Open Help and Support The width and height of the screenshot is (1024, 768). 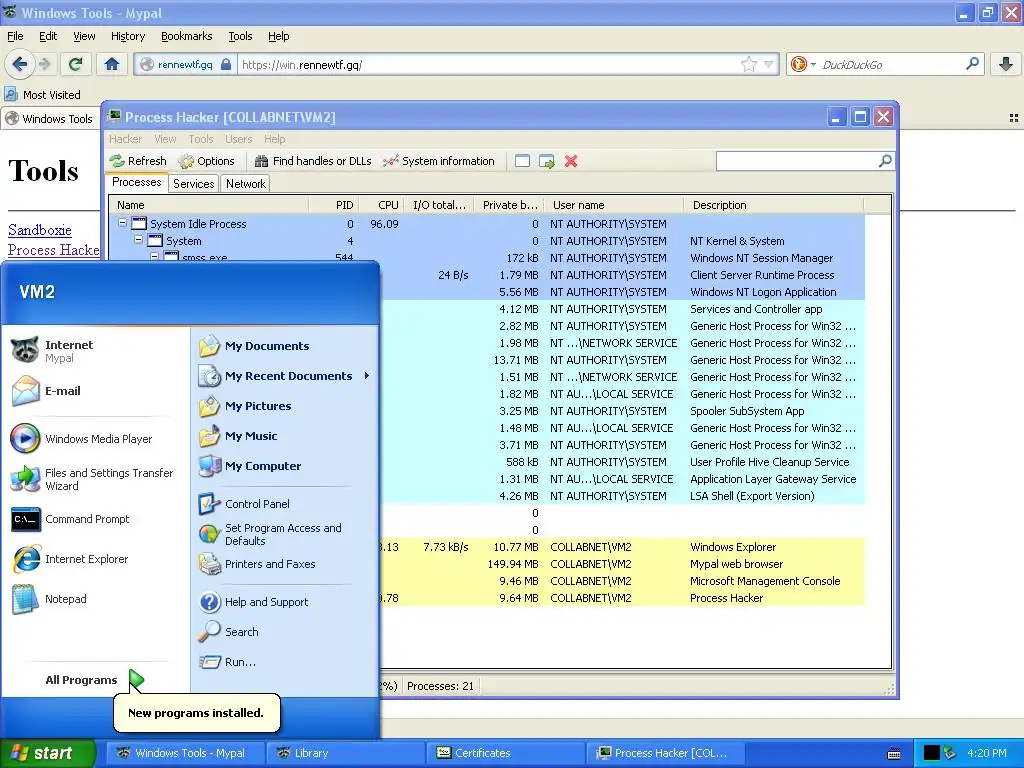[x=253, y=602]
